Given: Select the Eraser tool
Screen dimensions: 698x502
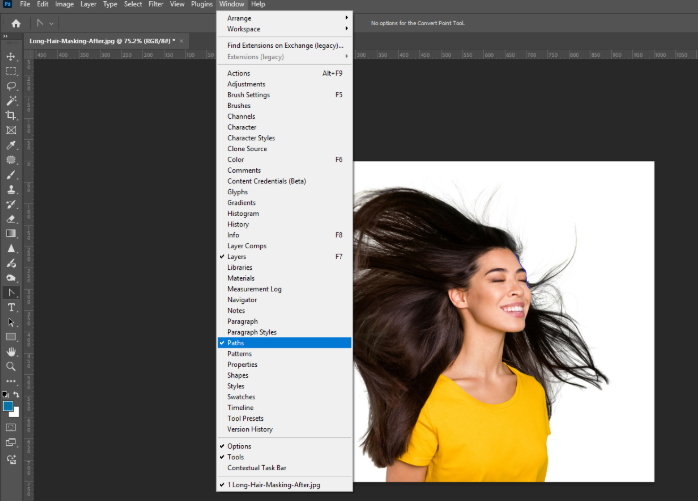Looking at the screenshot, I should [x=11, y=219].
